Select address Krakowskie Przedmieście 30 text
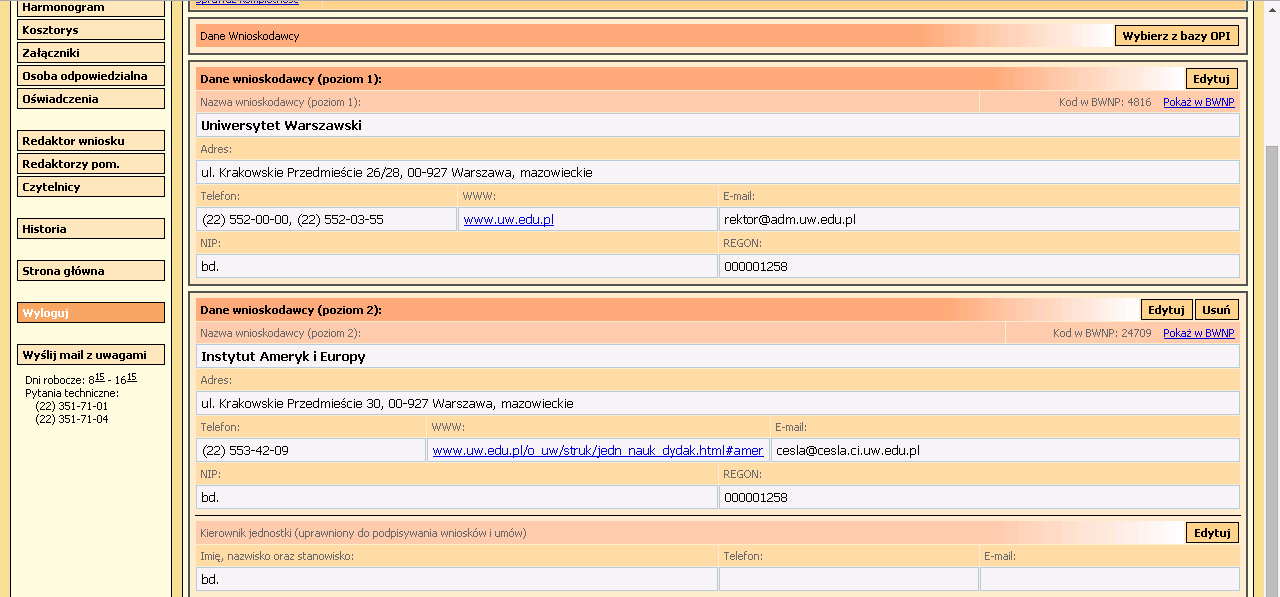The image size is (1280, 597). click(x=387, y=403)
